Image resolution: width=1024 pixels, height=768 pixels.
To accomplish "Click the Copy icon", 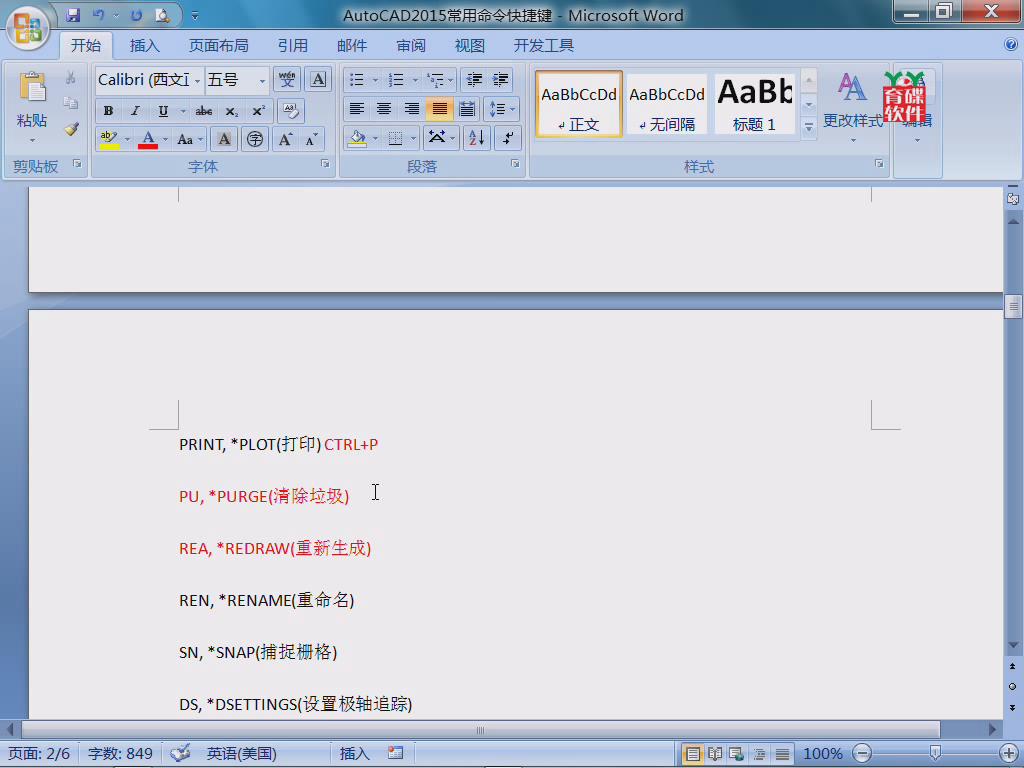I will point(71,103).
